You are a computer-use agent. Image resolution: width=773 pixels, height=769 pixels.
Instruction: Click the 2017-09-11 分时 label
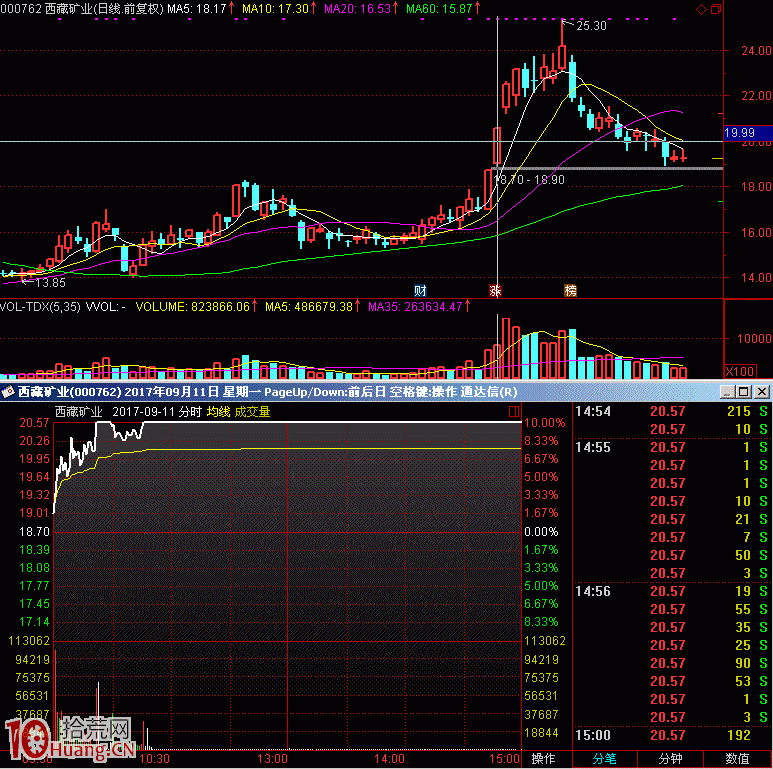pos(157,412)
